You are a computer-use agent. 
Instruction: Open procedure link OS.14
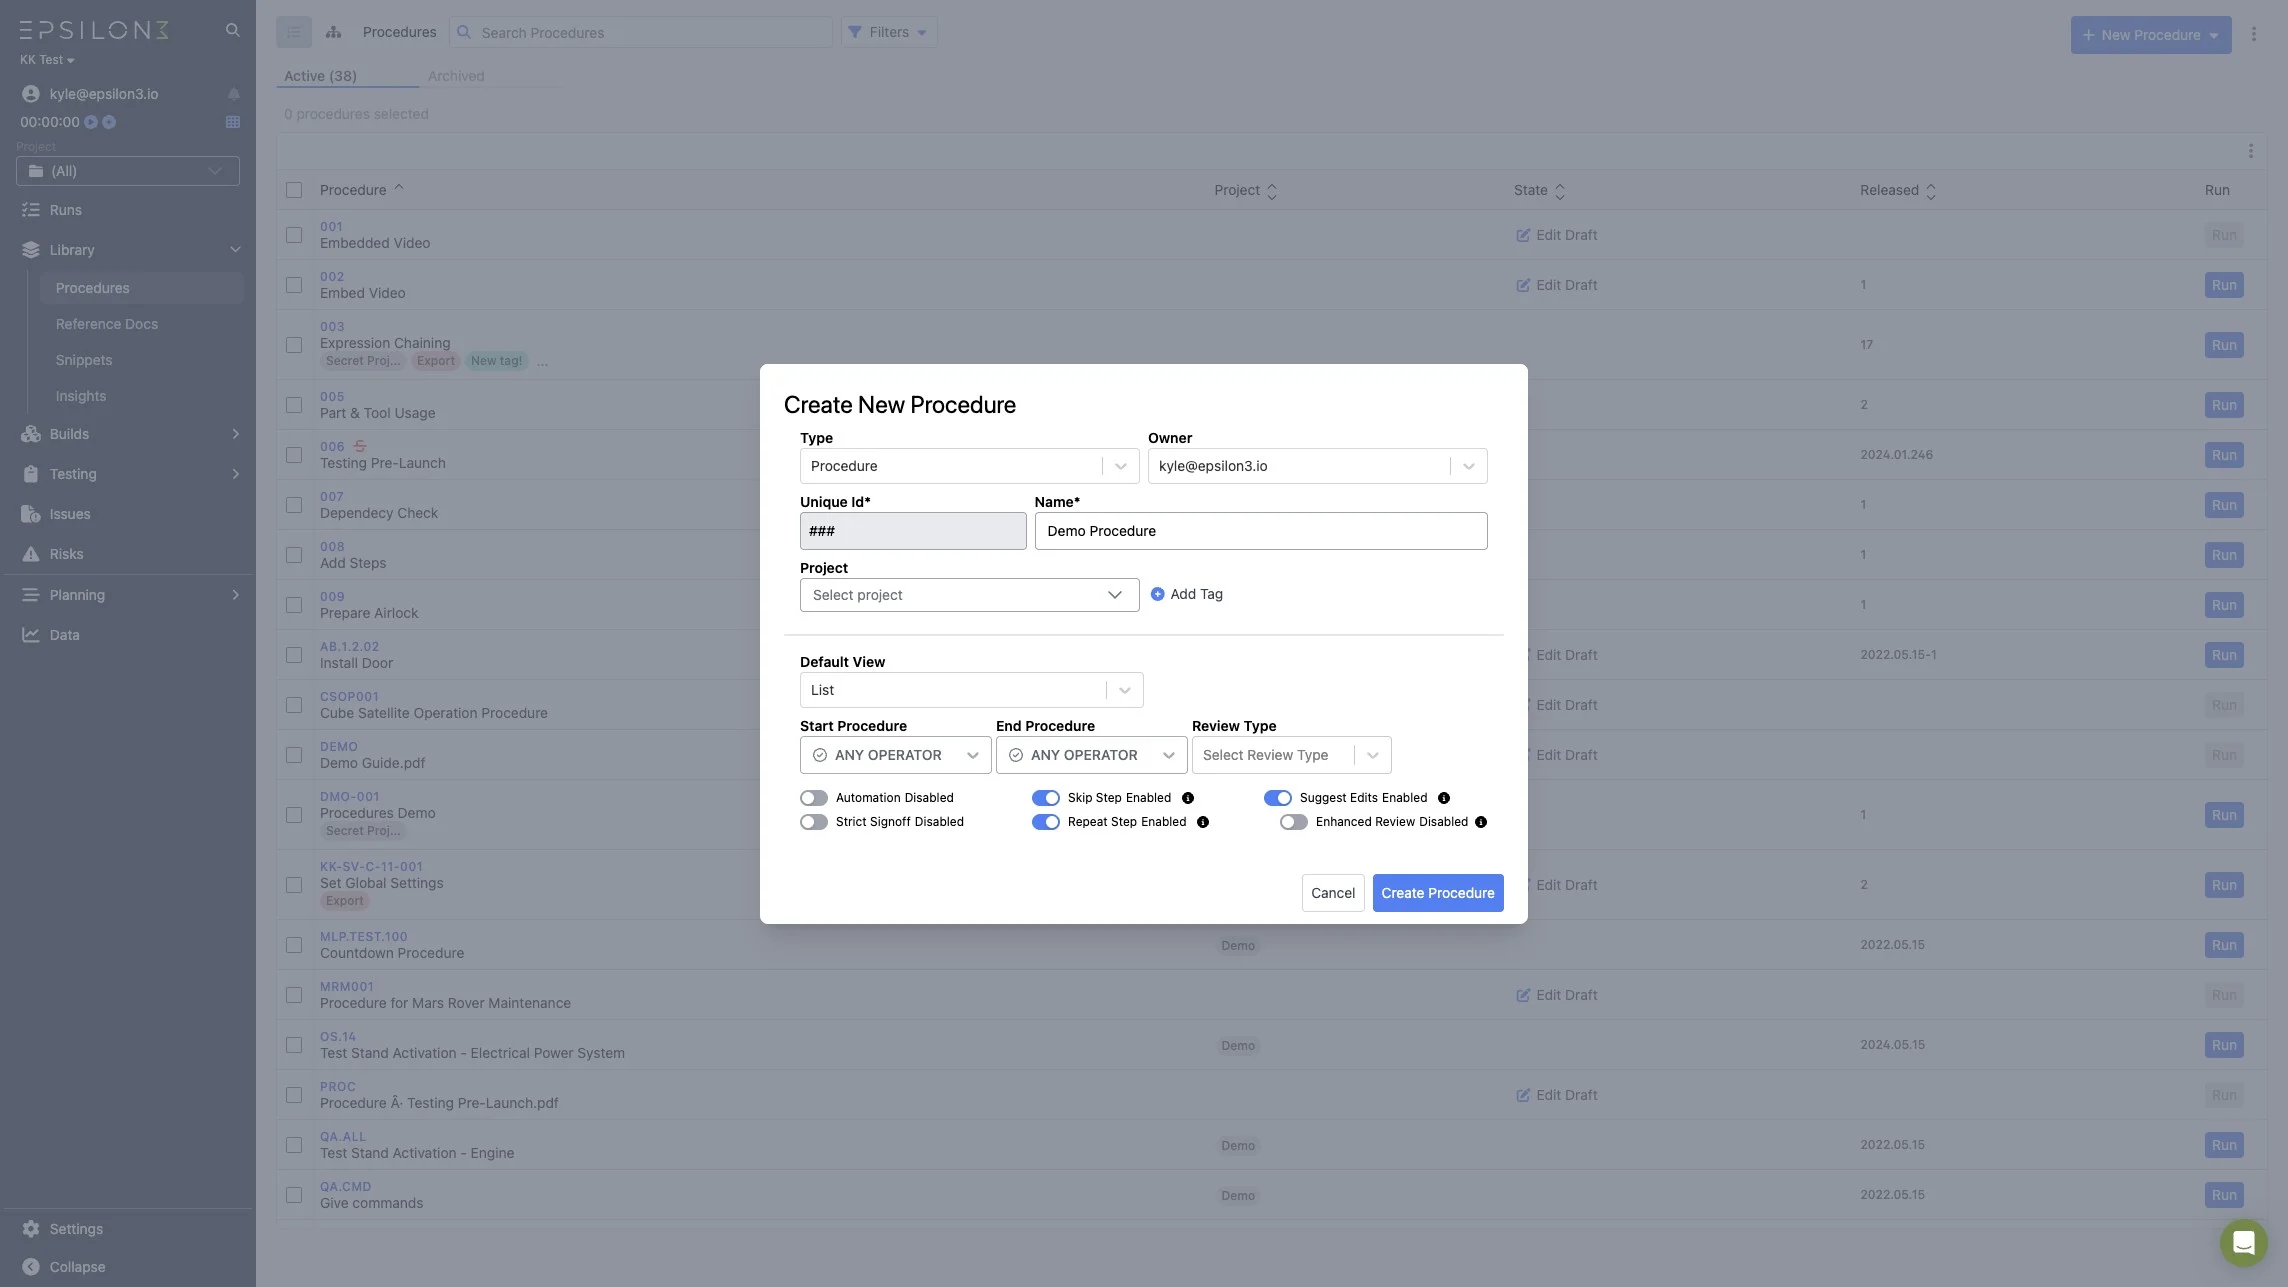click(x=338, y=1037)
